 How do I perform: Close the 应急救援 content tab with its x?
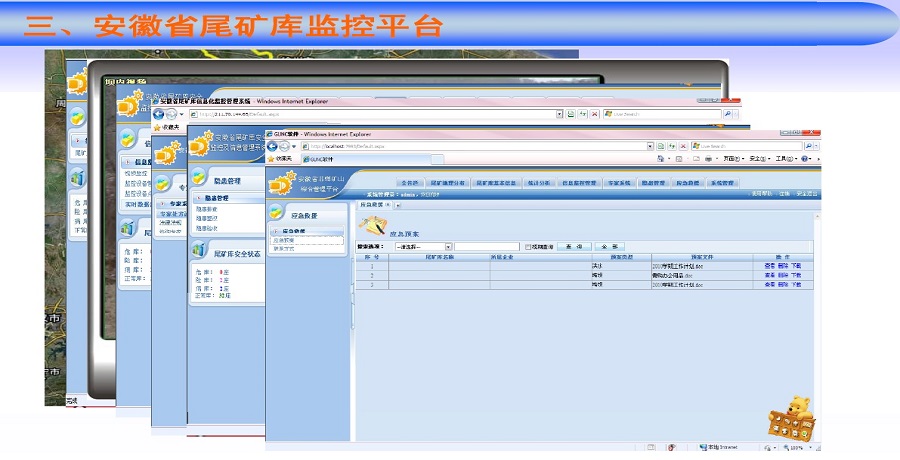pyautogui.click(x=388, y=205)
